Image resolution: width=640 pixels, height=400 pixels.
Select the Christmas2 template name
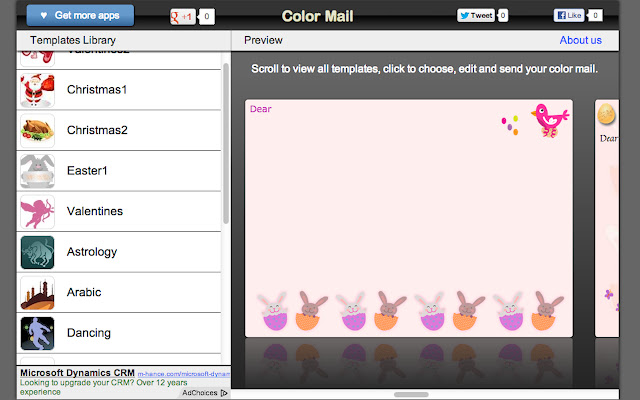click(97, 130)
